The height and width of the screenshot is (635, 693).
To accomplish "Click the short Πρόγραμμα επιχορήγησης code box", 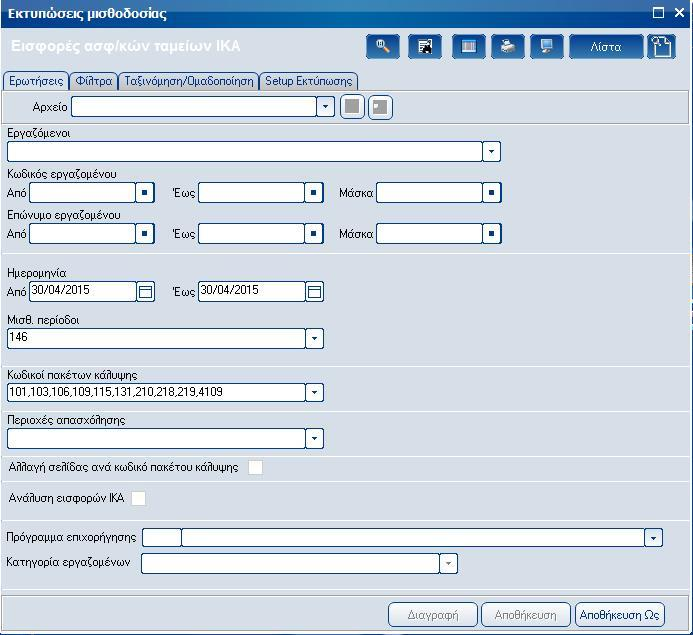I will tap(162, 538).
